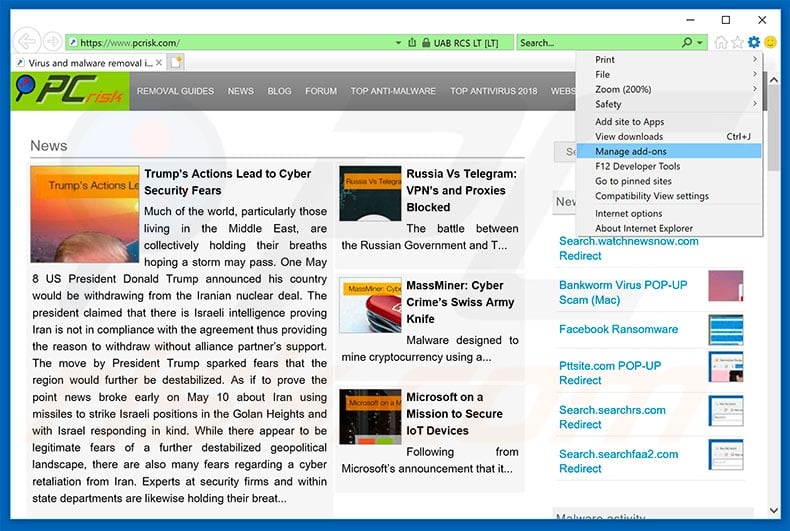Open TOP ANTI-MALWARE navigation item
This screenshot has width=790, height=531.
pos(393,91)
